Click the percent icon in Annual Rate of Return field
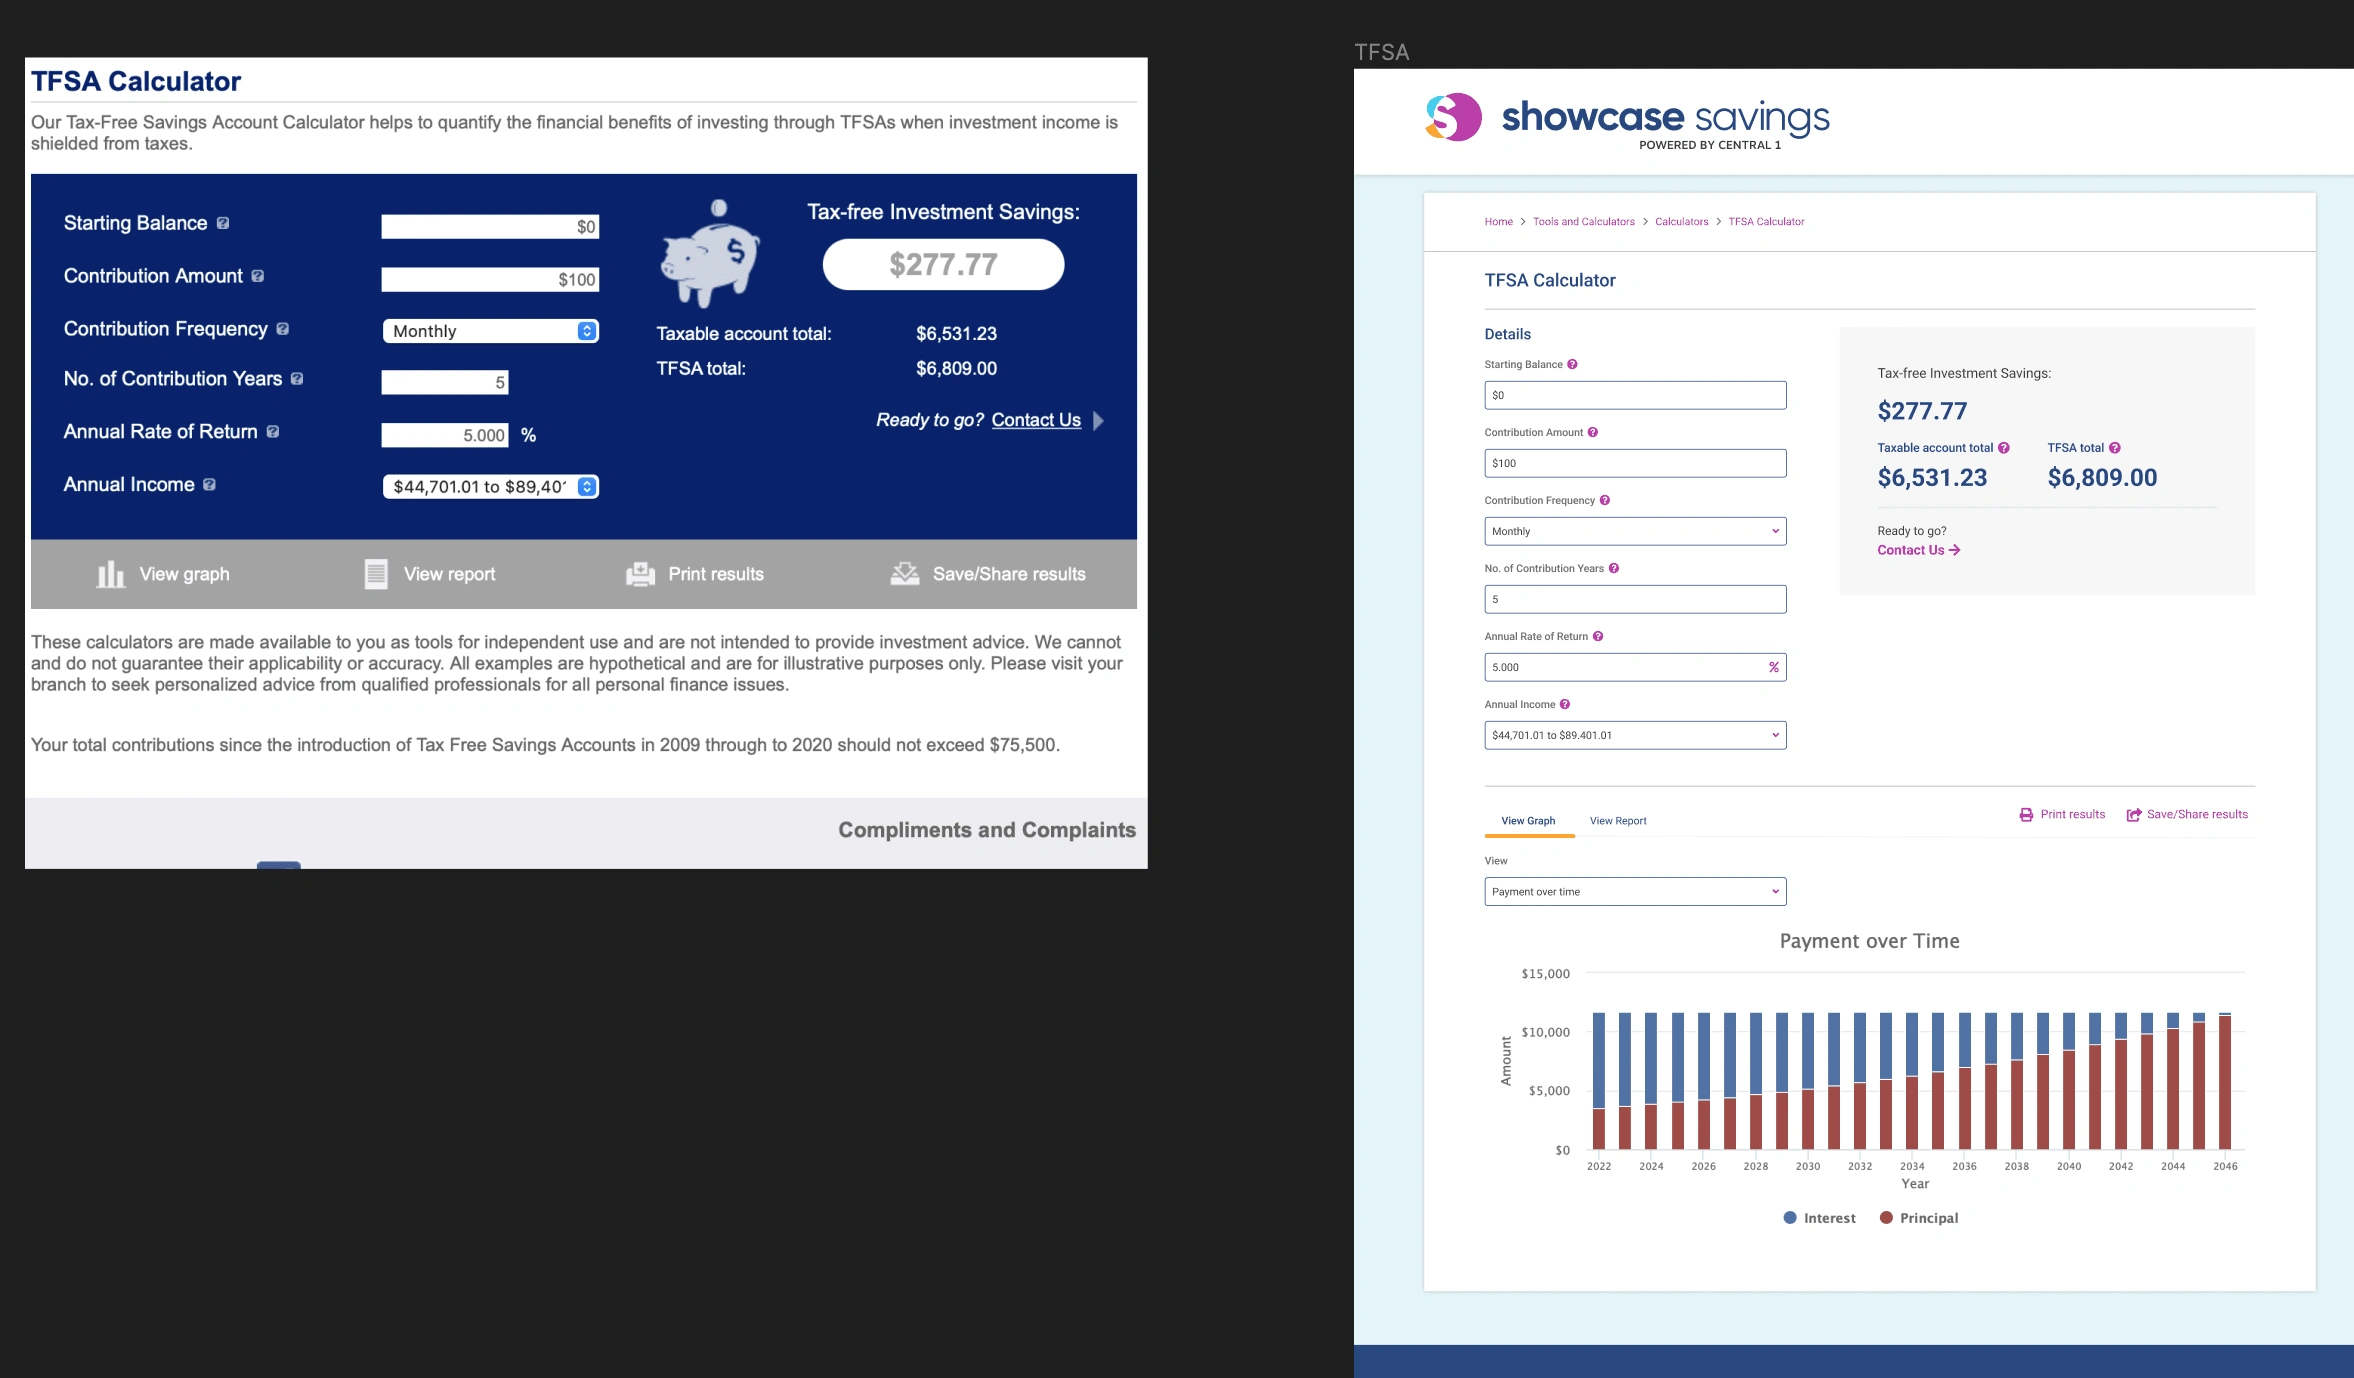 click(x=1774, y=667)
